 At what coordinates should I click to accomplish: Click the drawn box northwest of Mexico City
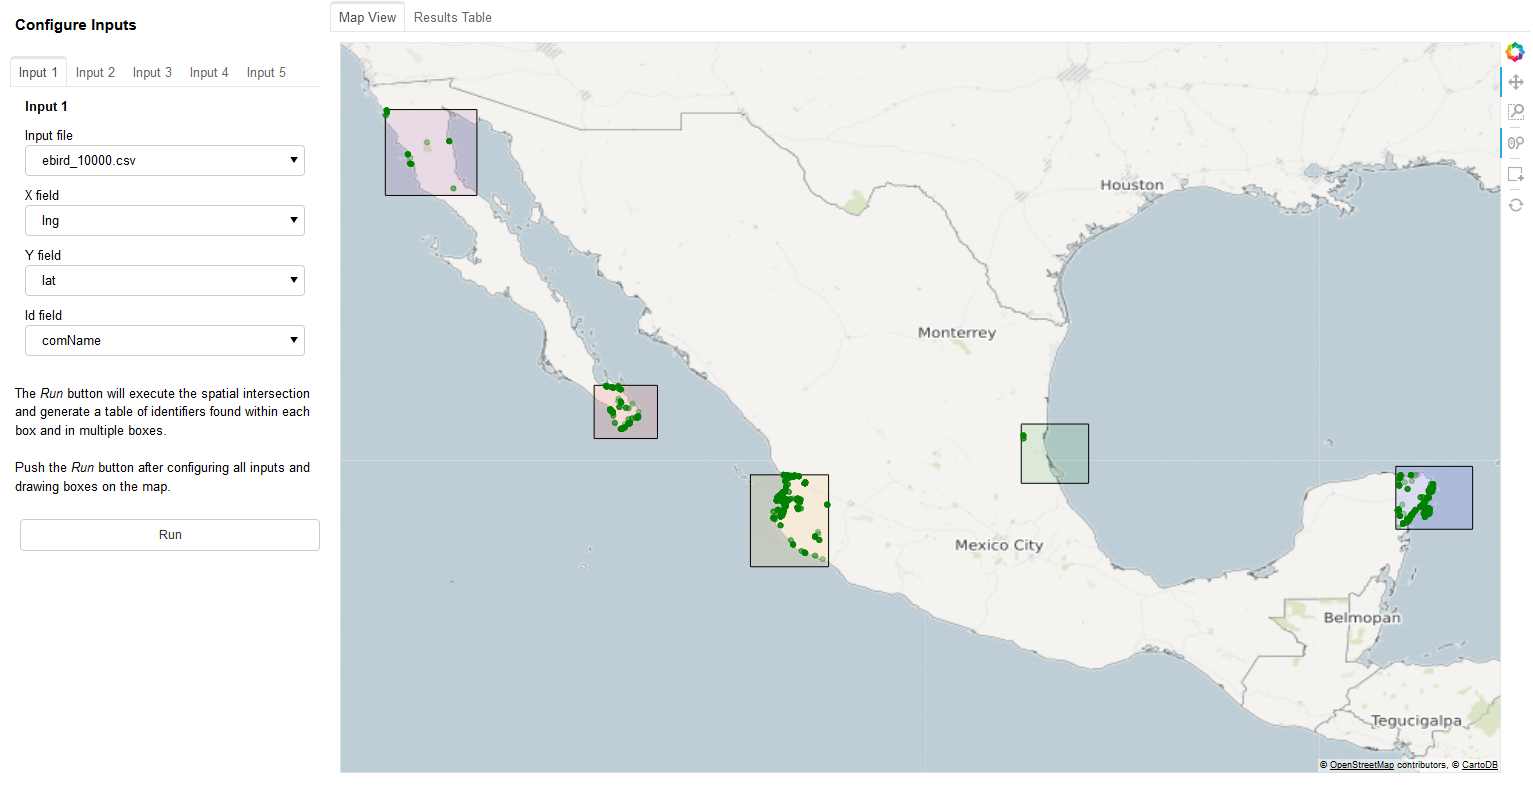789,520
